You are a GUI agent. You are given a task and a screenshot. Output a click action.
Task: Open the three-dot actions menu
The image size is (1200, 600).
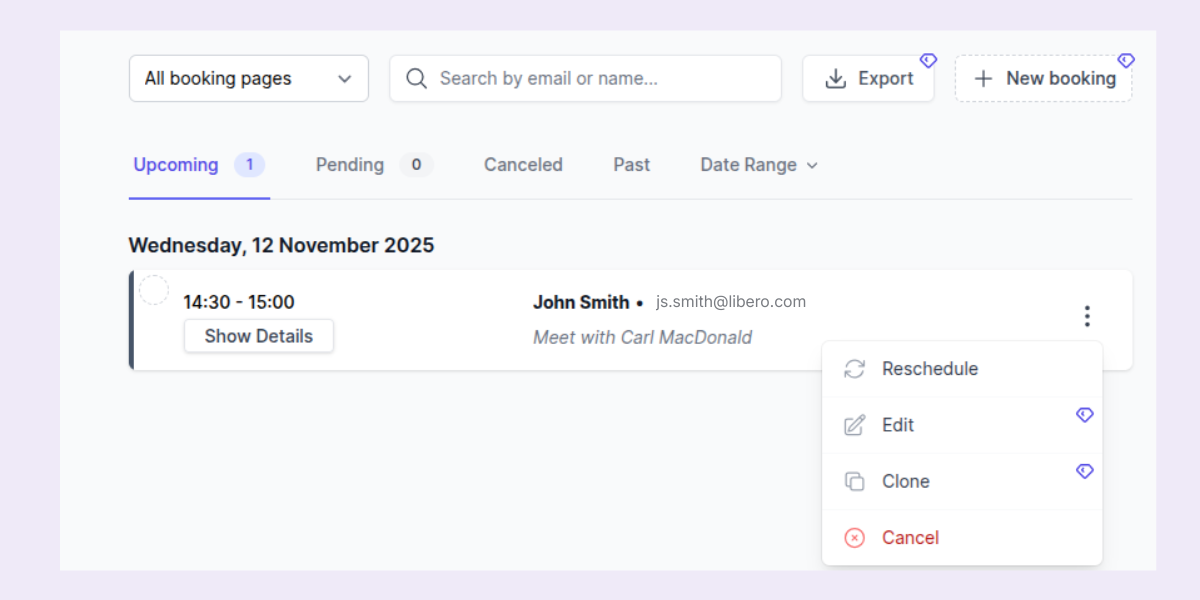pos(1087,315)
